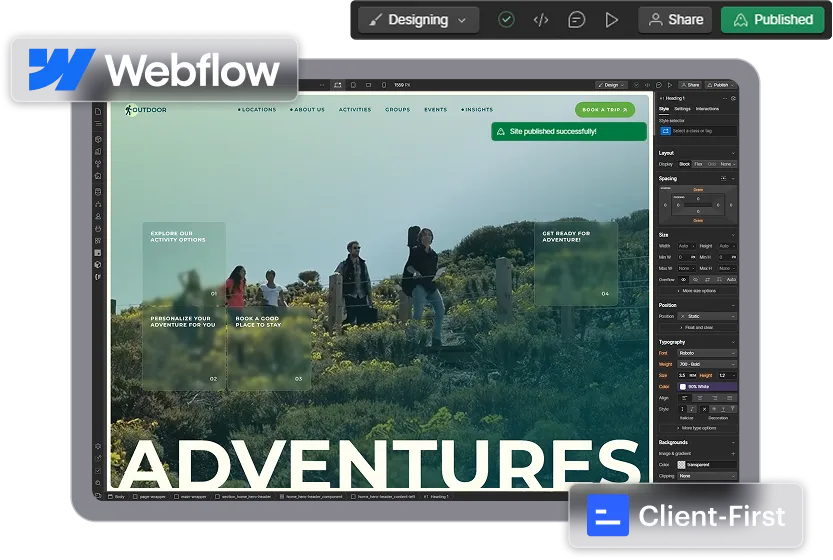Open the Ecommerce basket icon in left sidebar
Image resolution: width=833 pixels, height=560 pixels.
(x=98, y=228)
